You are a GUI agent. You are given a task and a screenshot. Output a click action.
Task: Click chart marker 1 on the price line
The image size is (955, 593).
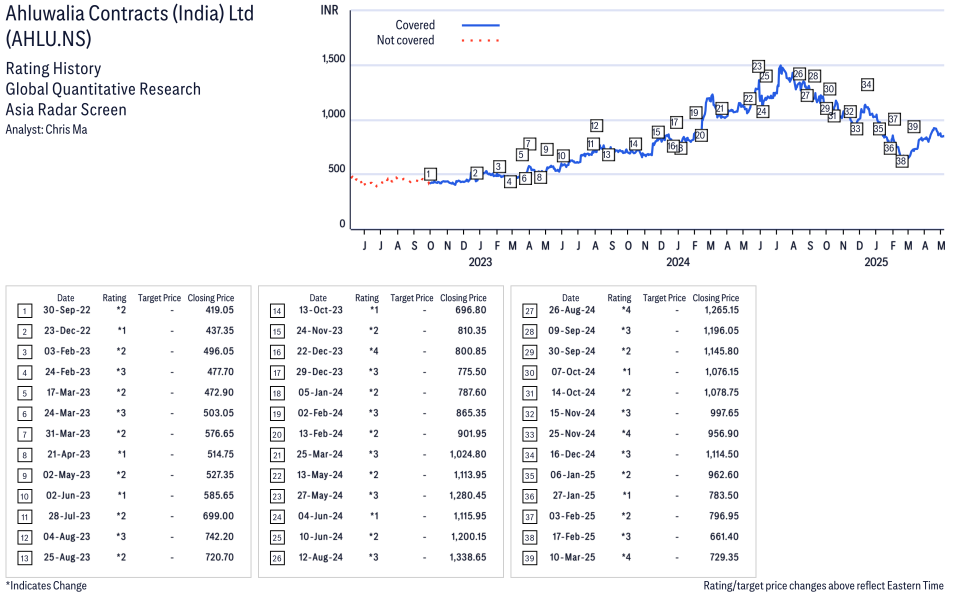click(430, 174)
